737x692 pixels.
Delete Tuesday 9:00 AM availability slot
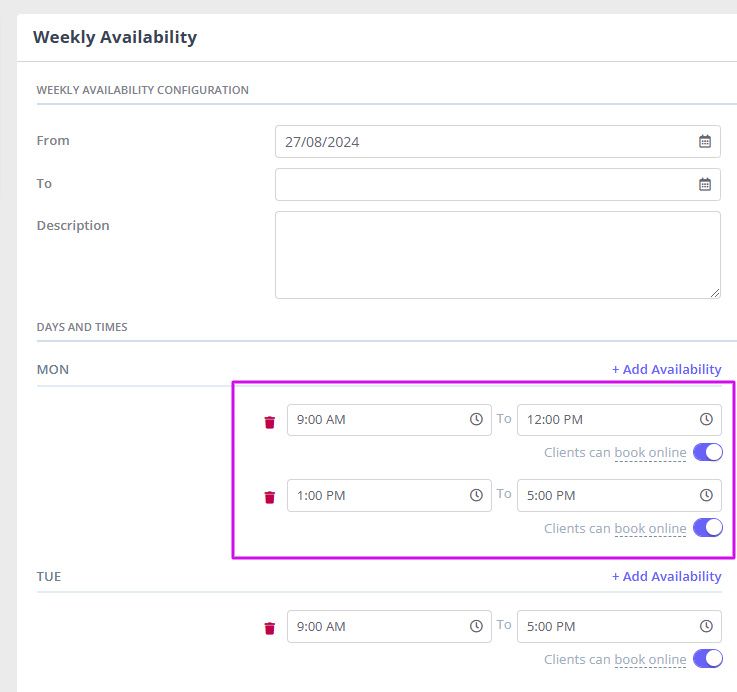pos(270,628)
